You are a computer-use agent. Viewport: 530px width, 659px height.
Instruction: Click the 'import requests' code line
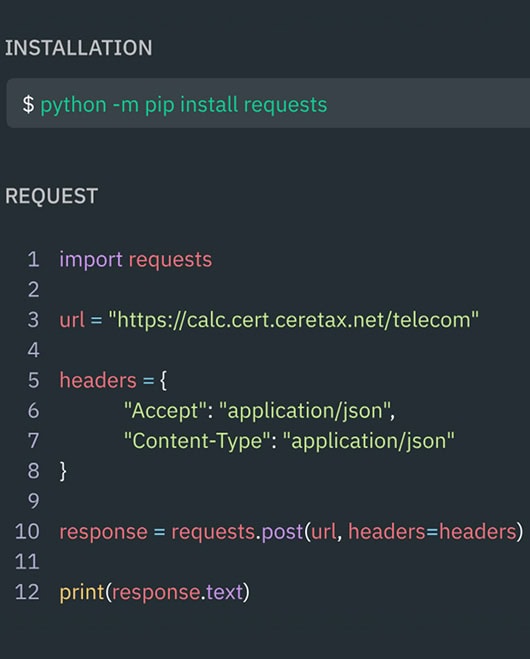tap(136, 260)
